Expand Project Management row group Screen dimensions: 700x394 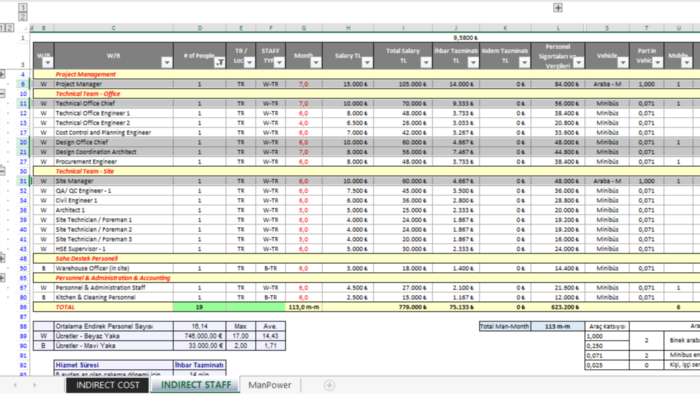point(2,74)
